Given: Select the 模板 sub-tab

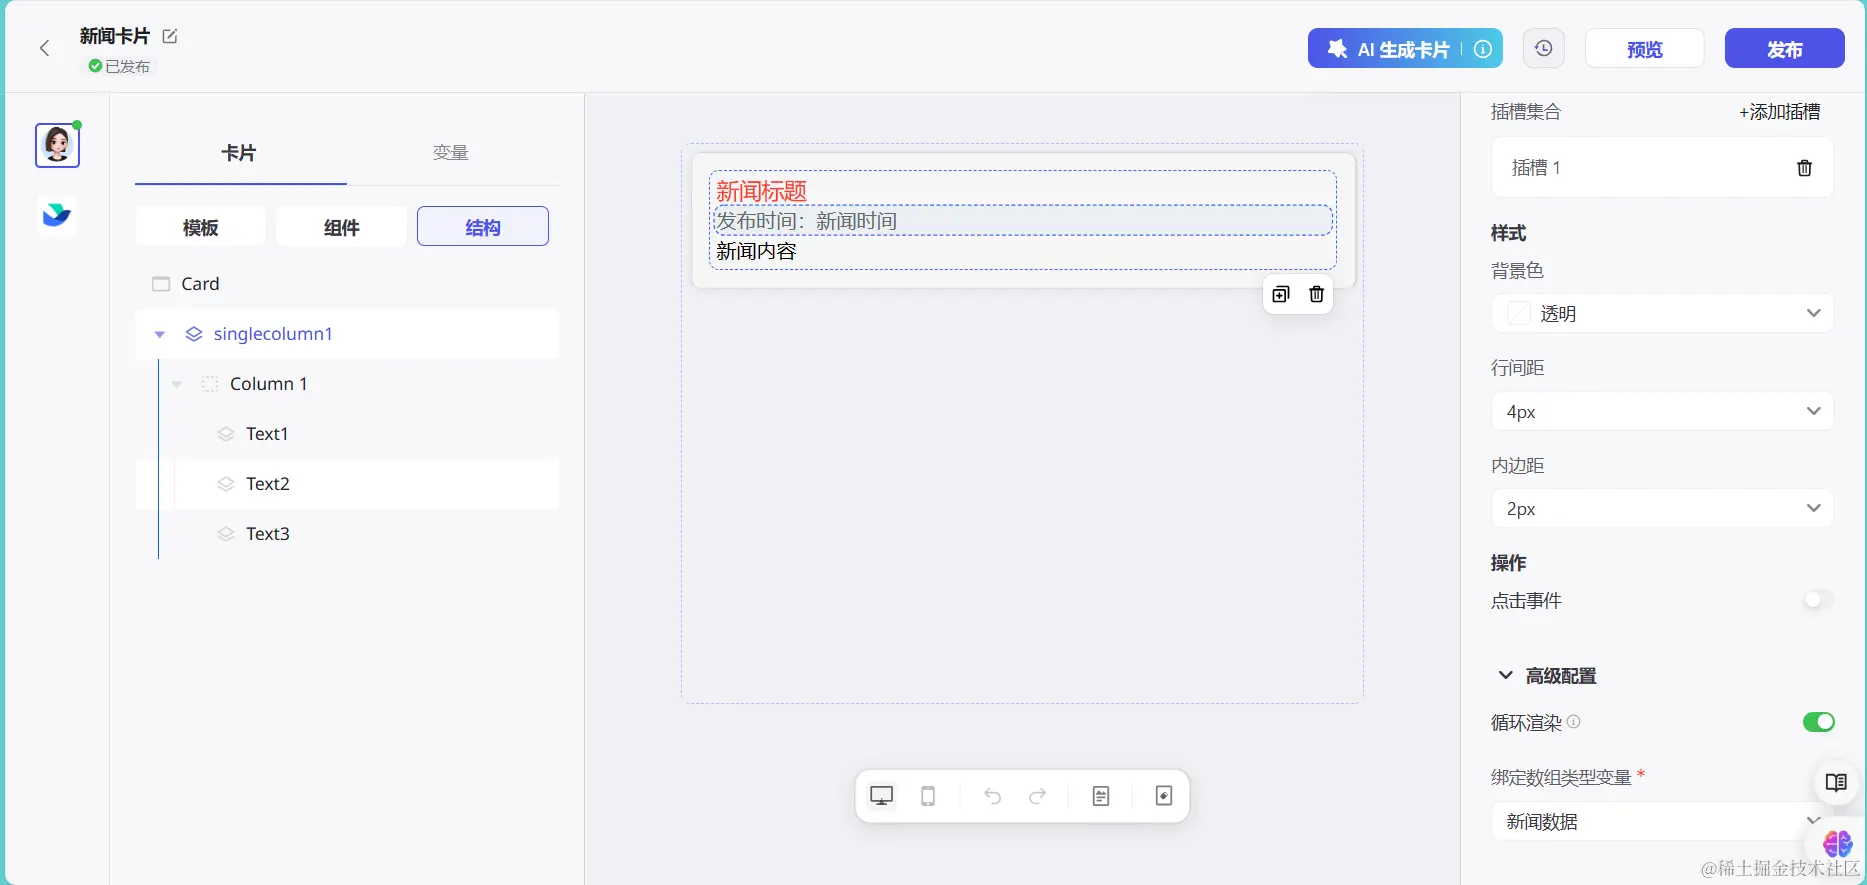Looking at the screenshot, I should tap(201, 227).
